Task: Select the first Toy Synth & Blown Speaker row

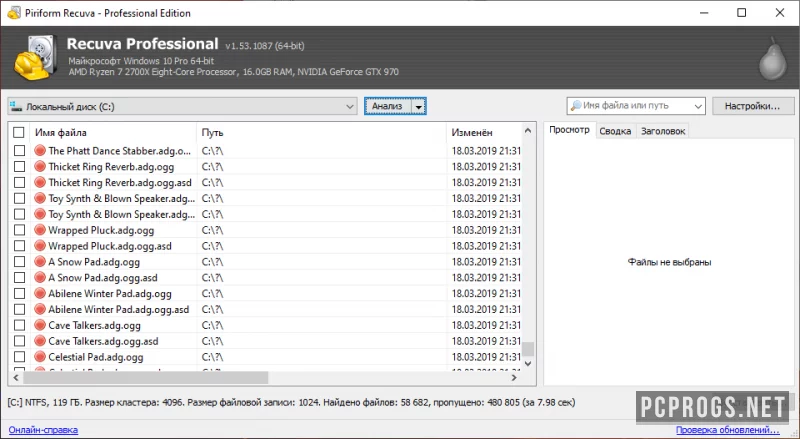Action: pyautogui.click(x=265, y=198)
